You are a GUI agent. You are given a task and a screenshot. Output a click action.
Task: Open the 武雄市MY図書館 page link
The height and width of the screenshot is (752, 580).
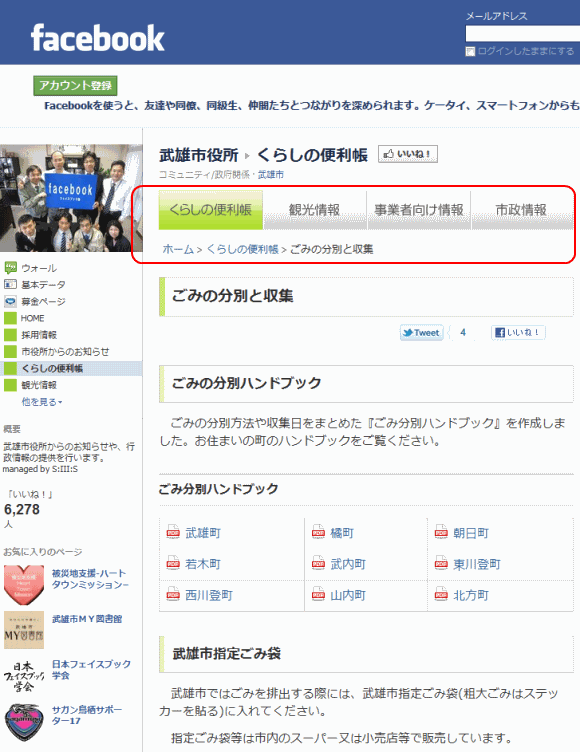(x=87, y=619)
